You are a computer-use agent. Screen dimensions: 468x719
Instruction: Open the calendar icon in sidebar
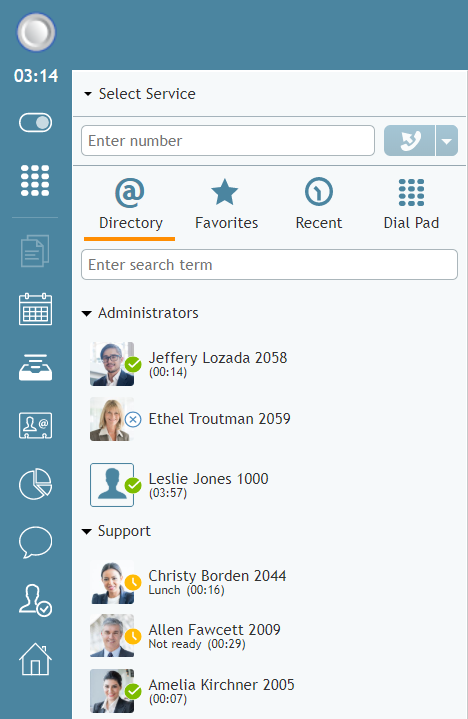point(35,309)
